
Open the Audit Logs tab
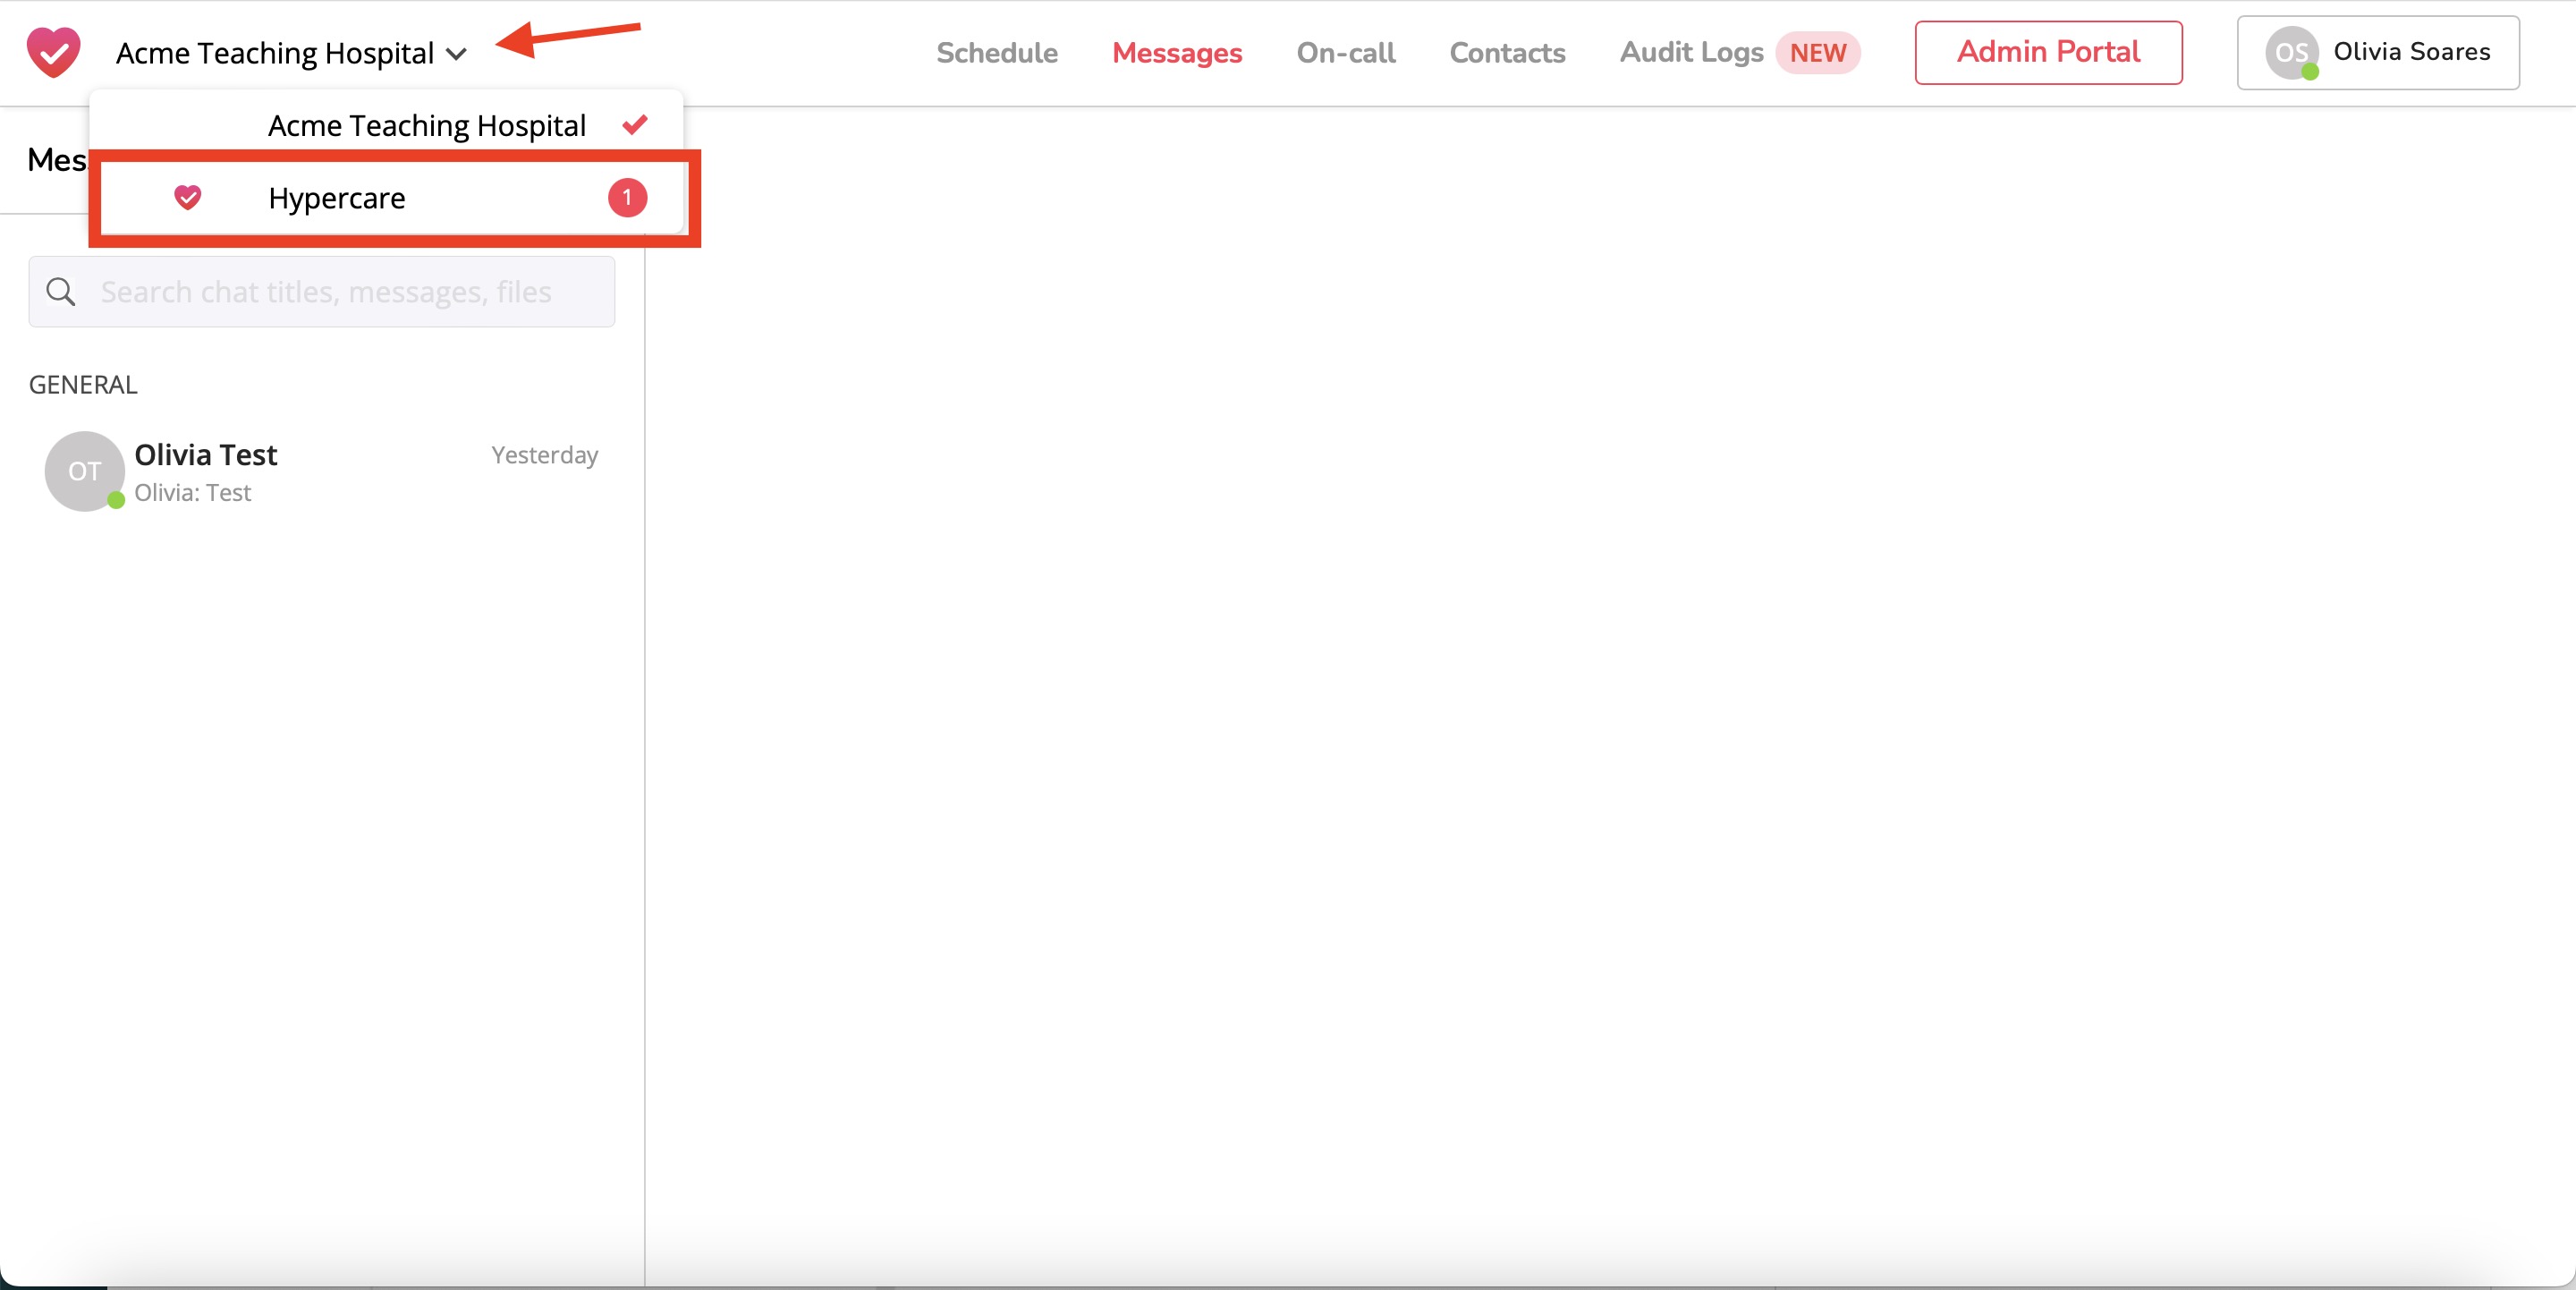point(1691,52)
